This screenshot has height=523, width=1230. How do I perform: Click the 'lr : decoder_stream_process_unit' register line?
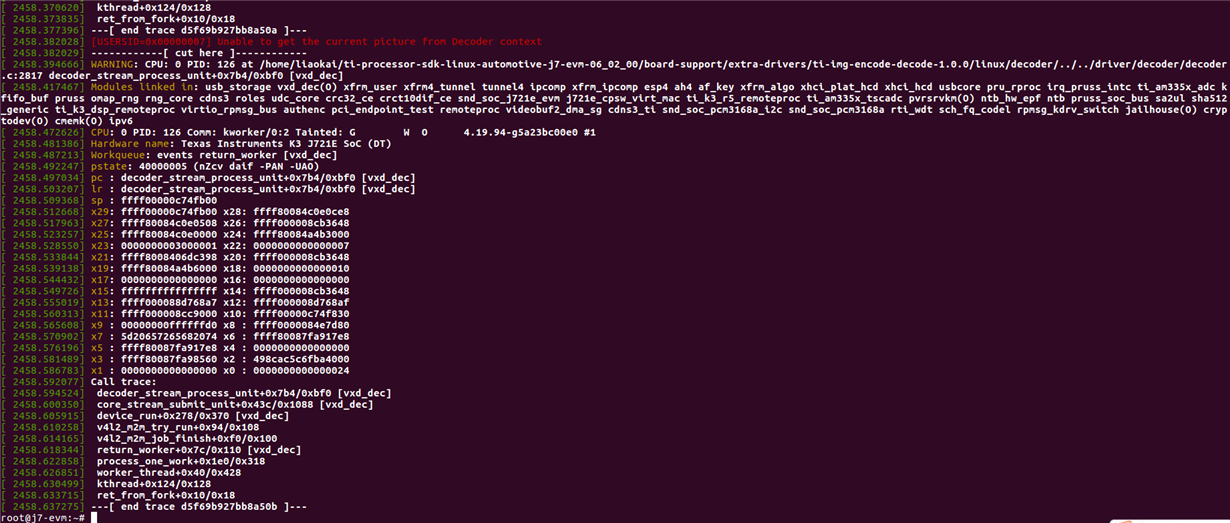252,188
